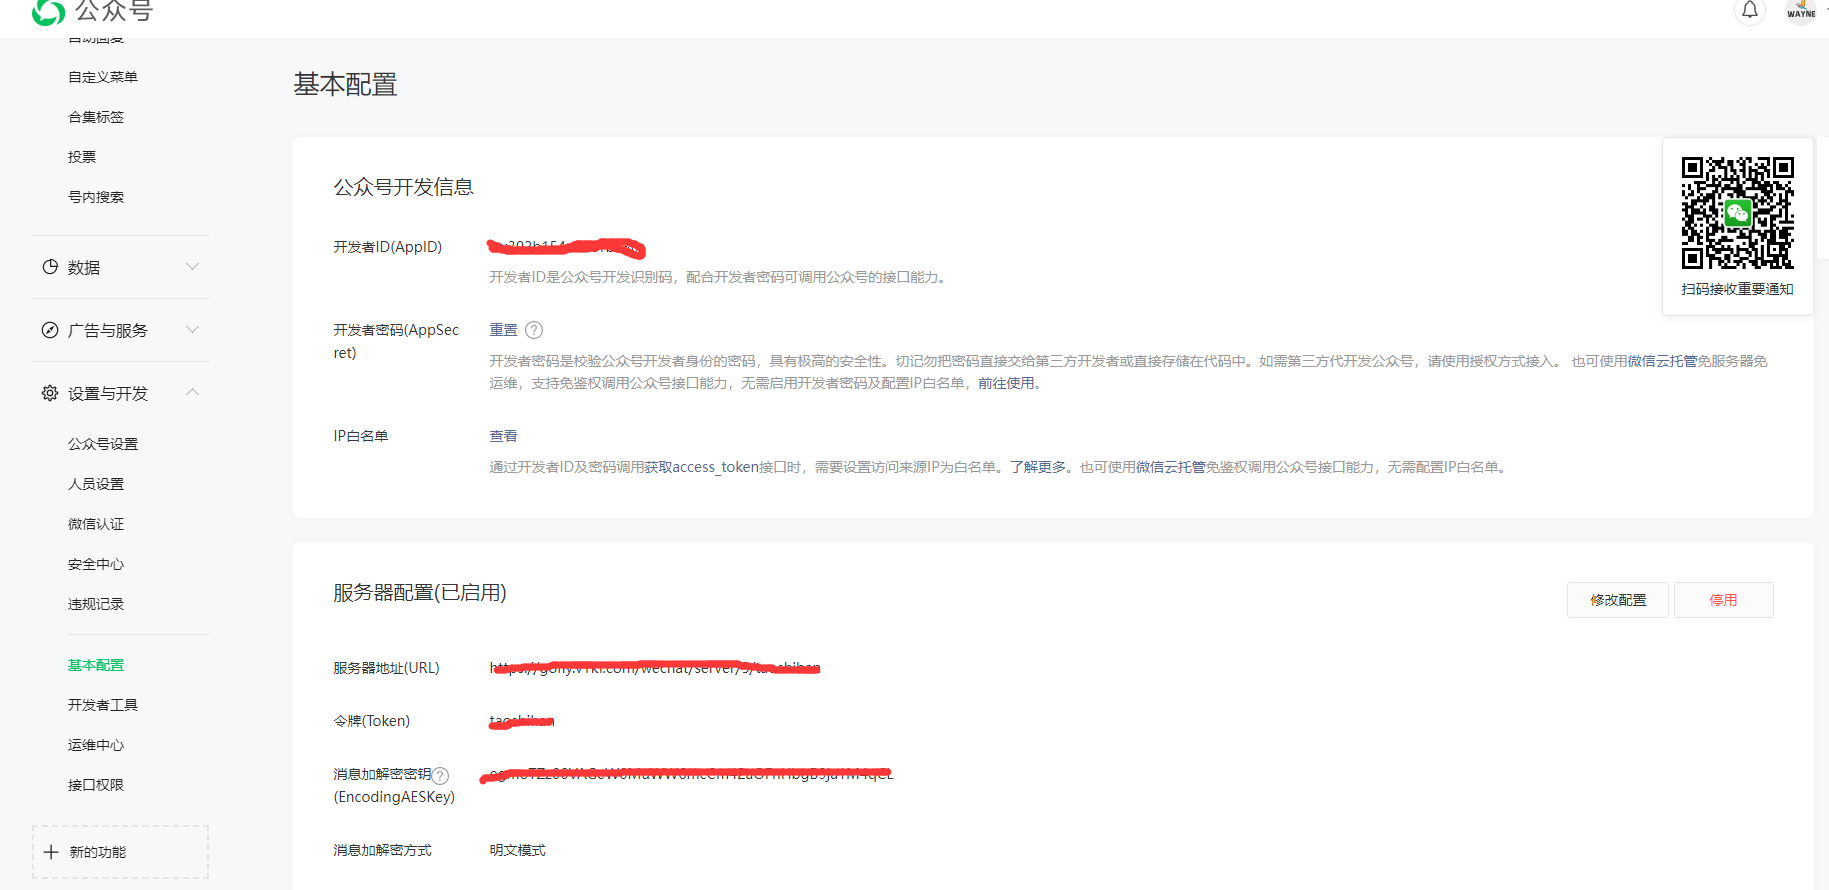This screenshot has width=1829, height=890.
Task: Click the help icon next to 重置
Action: click(x=534, y=330)
